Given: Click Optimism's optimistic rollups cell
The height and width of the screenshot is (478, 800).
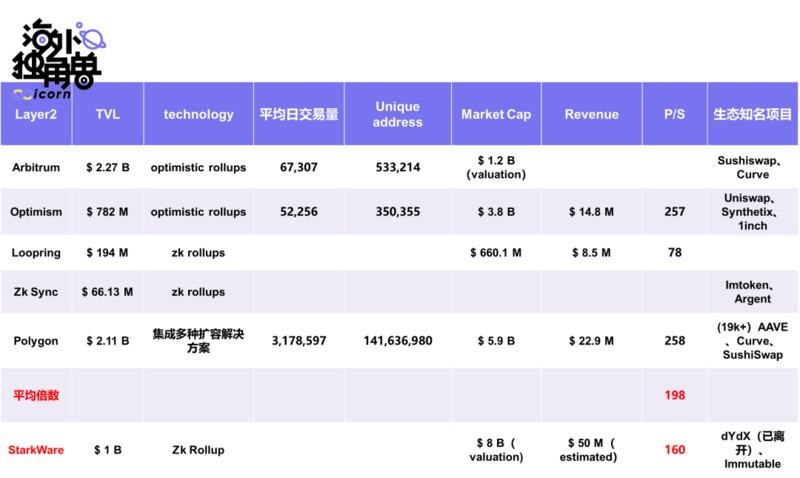Looking at the screenshot, I should [198, 212].
